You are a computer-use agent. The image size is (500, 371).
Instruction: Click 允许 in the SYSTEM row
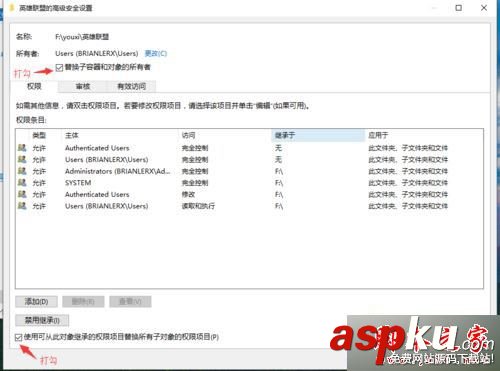pos(39,183)
